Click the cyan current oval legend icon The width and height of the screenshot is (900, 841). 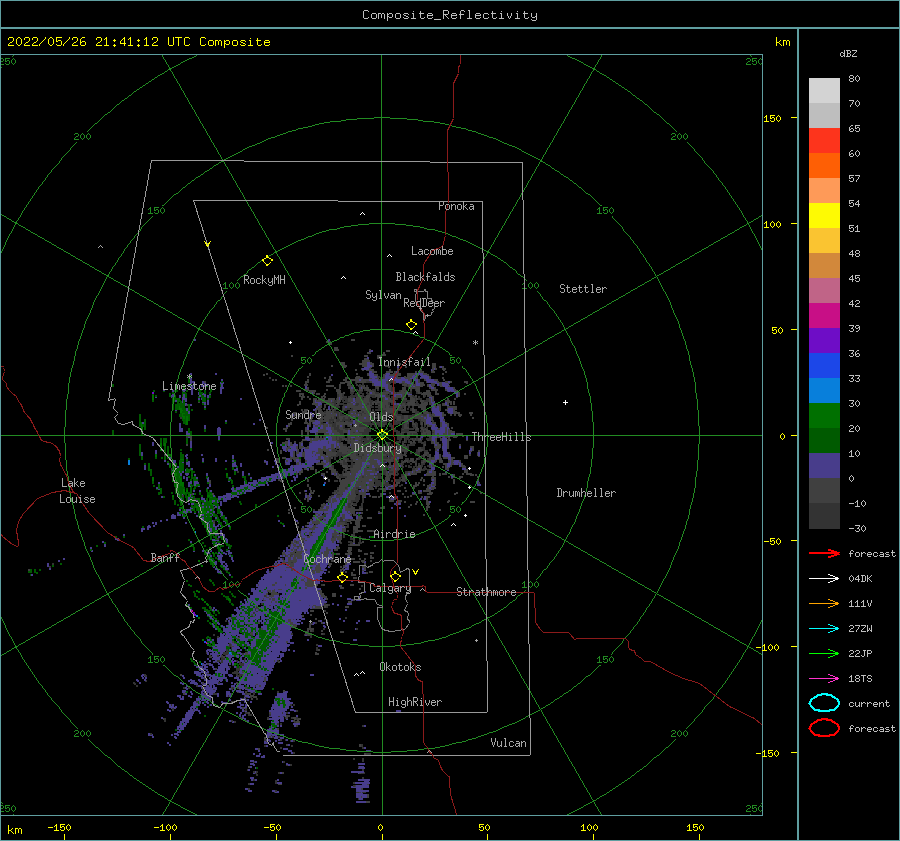(x=824, y=703)
